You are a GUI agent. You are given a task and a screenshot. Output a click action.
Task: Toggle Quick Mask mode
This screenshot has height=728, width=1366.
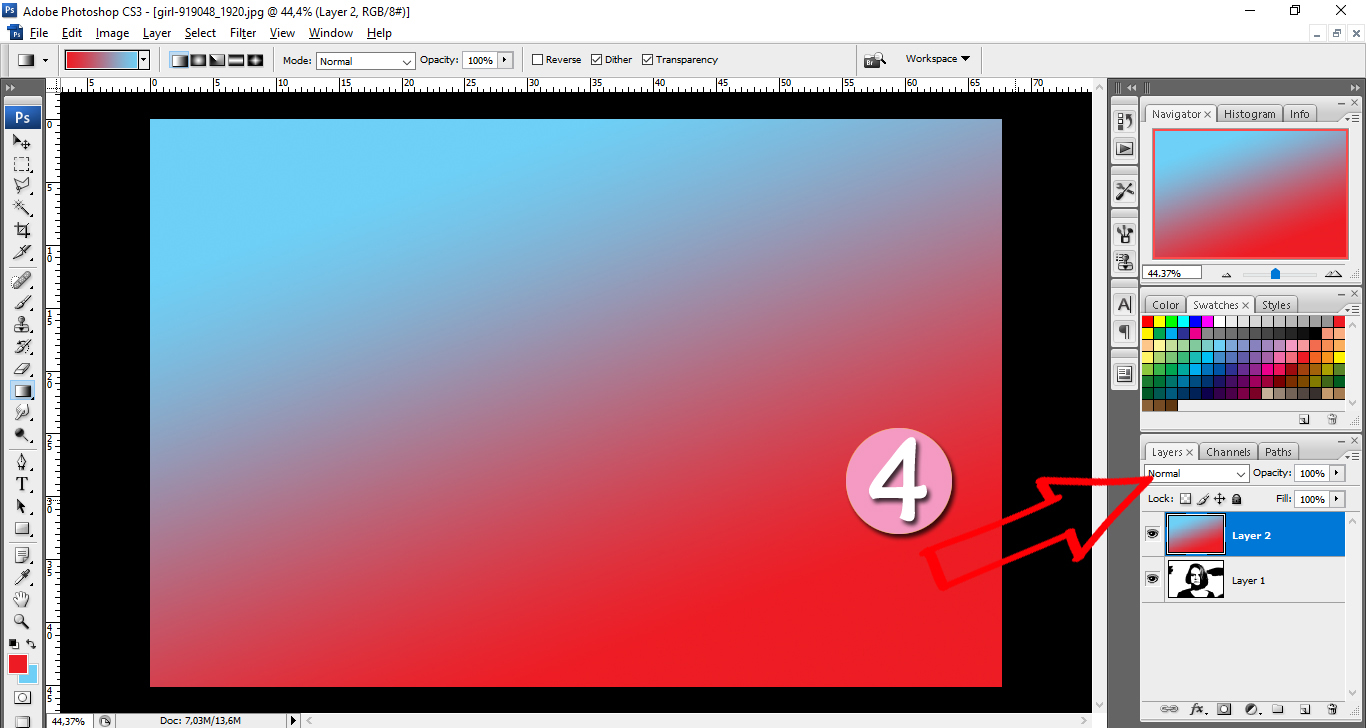pos(22,697)
